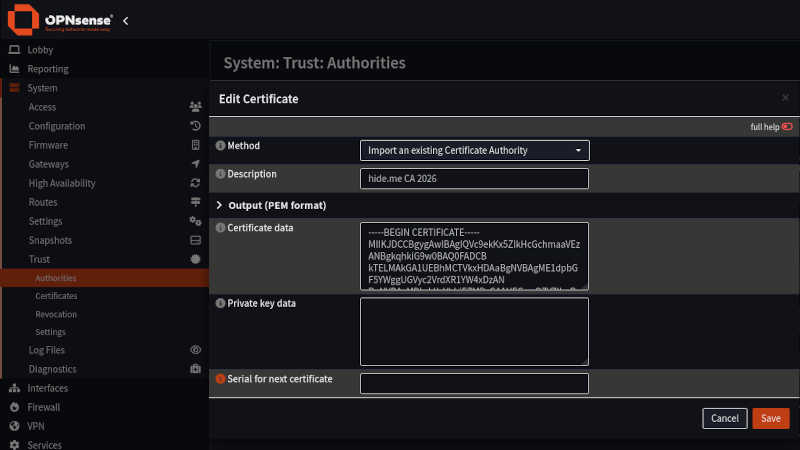Collapse the sidebar with the chevron arrow

click(x=126, y=21)
